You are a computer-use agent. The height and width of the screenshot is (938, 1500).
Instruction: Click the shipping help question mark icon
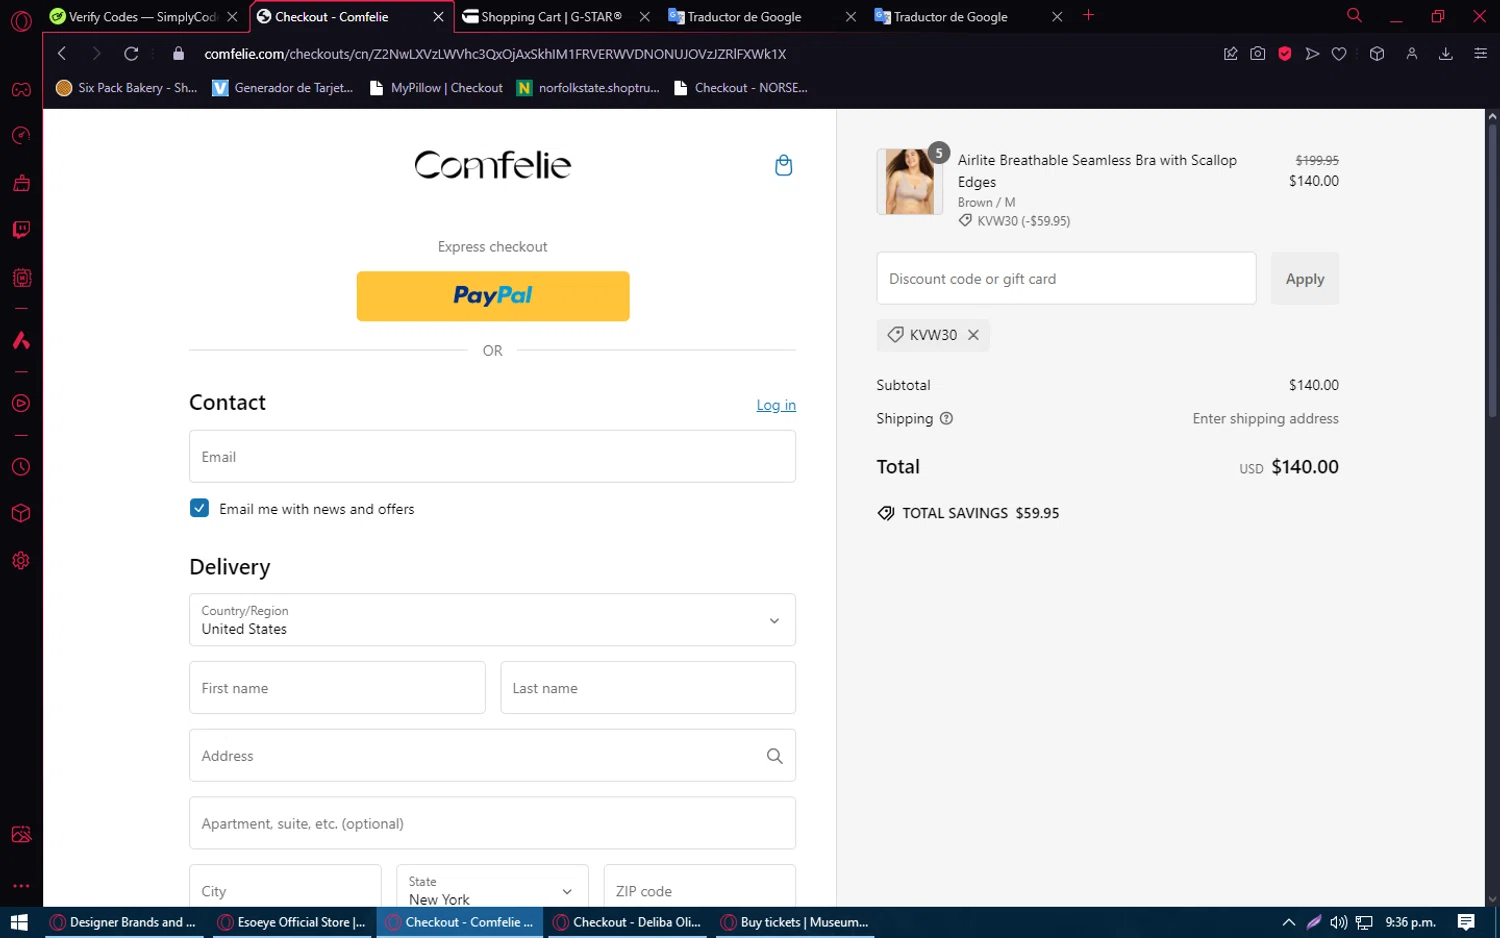(946, 419)
